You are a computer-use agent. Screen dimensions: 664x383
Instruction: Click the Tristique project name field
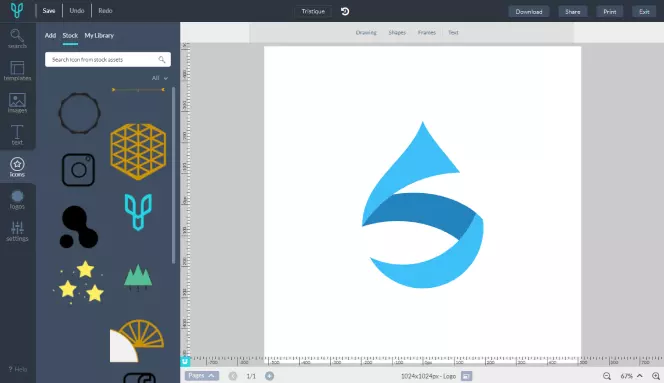[313, 11]
